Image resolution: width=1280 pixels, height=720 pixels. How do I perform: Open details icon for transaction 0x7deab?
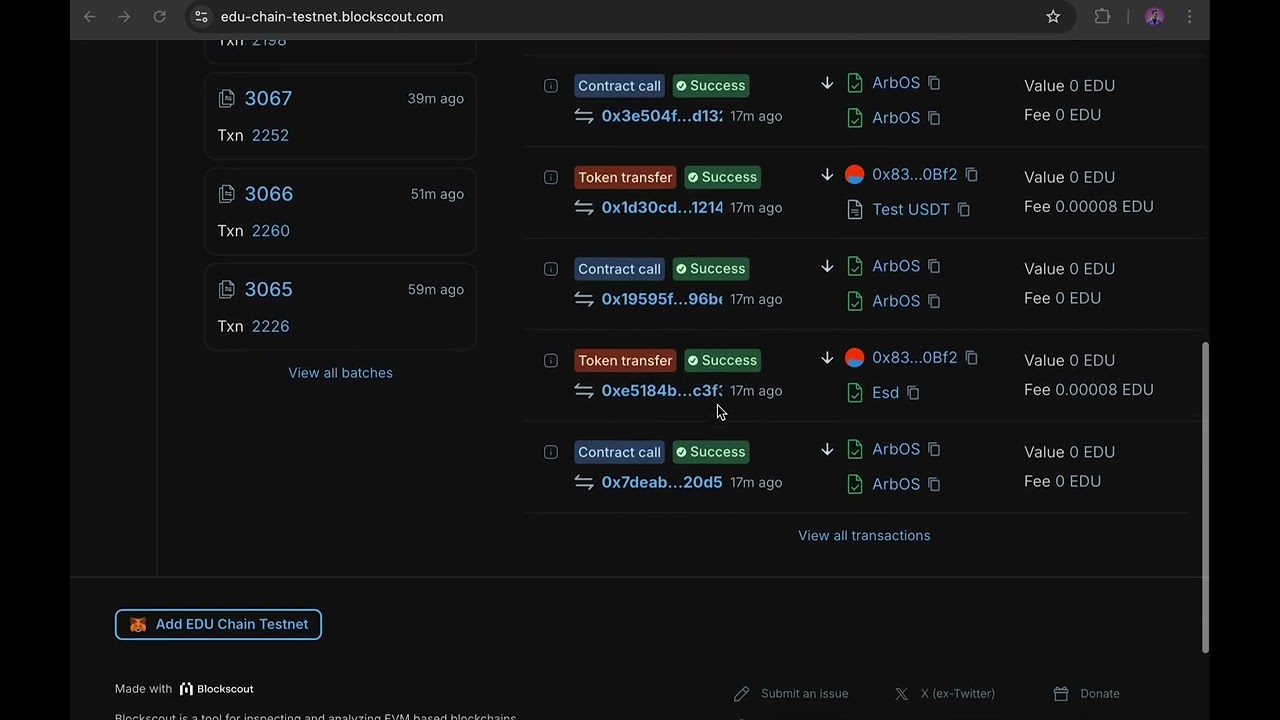click(551, 452)
